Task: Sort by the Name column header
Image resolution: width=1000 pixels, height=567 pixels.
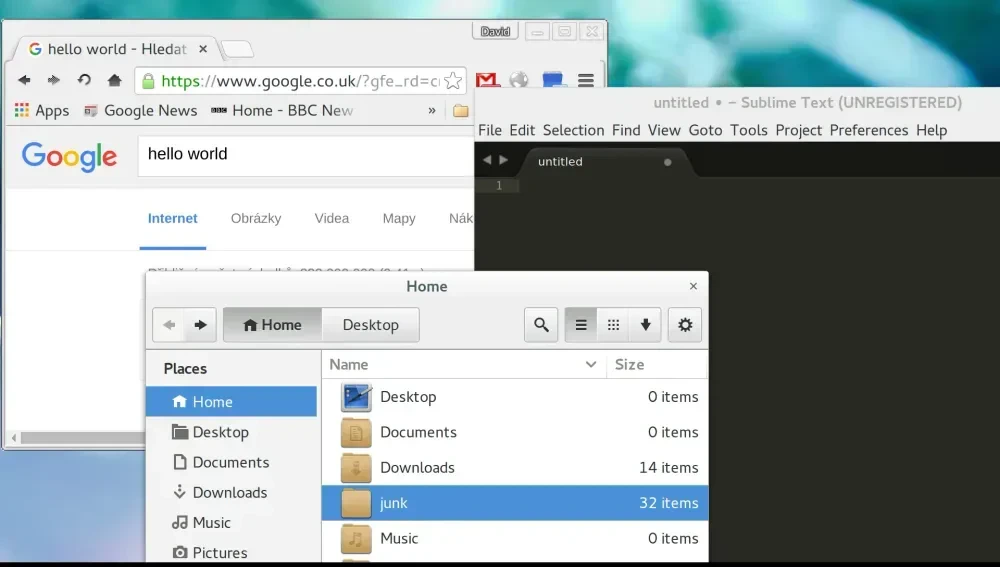Action: pyautogui.click(x=464, y=364)
